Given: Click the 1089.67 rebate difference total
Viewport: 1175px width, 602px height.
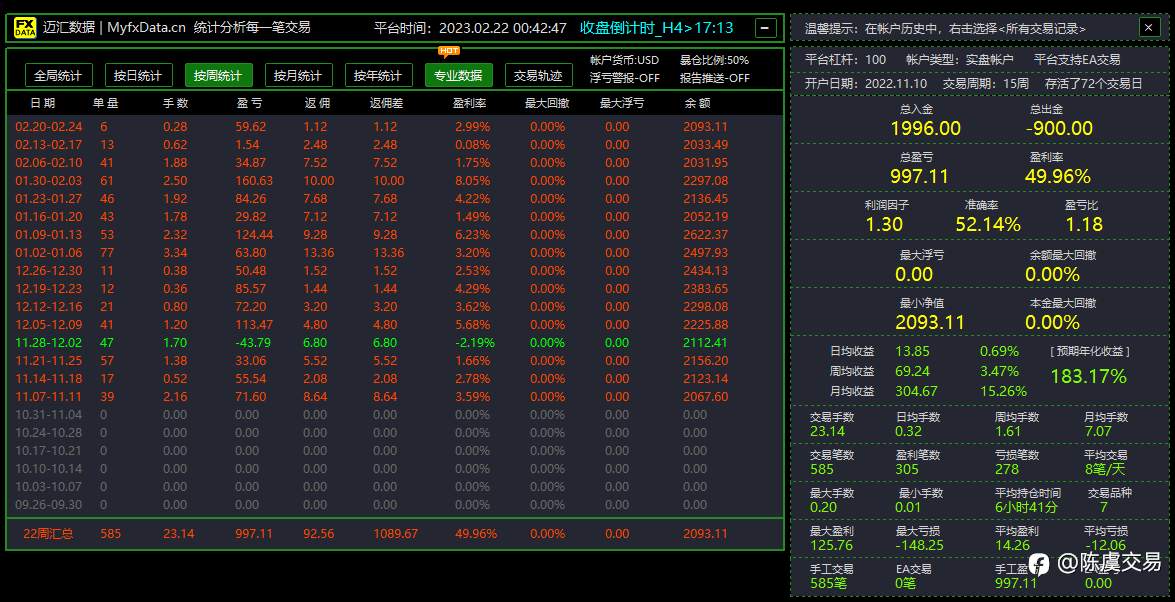Looking at the screenshot, I should [396, 534].
